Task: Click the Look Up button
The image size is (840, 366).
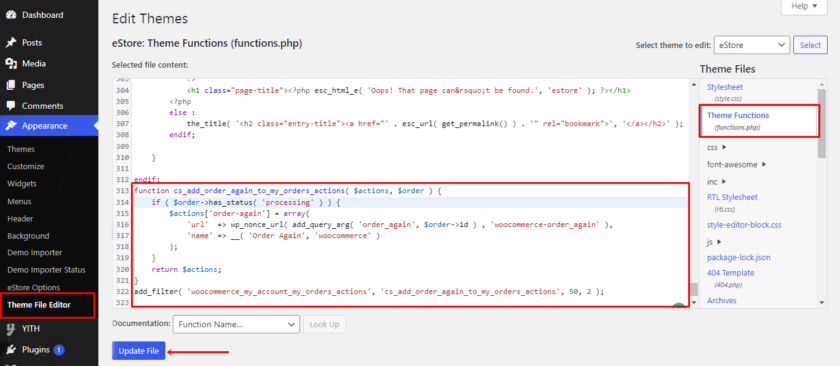Action: pos(324,324)
